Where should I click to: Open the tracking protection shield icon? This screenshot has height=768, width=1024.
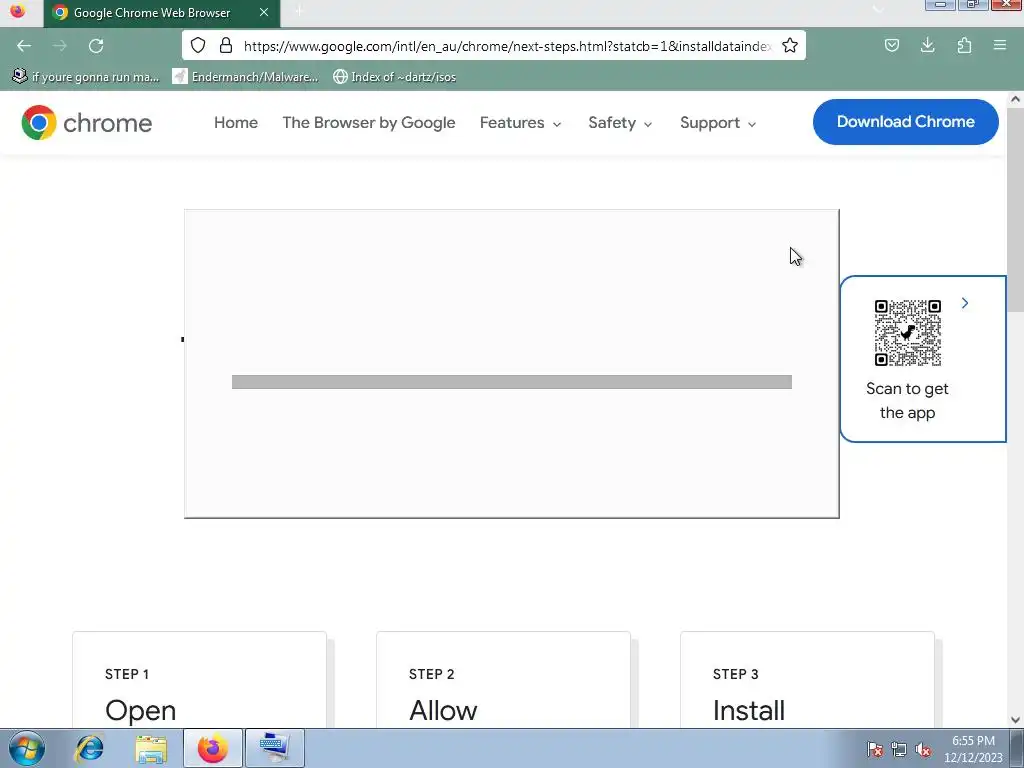point(198,45)
